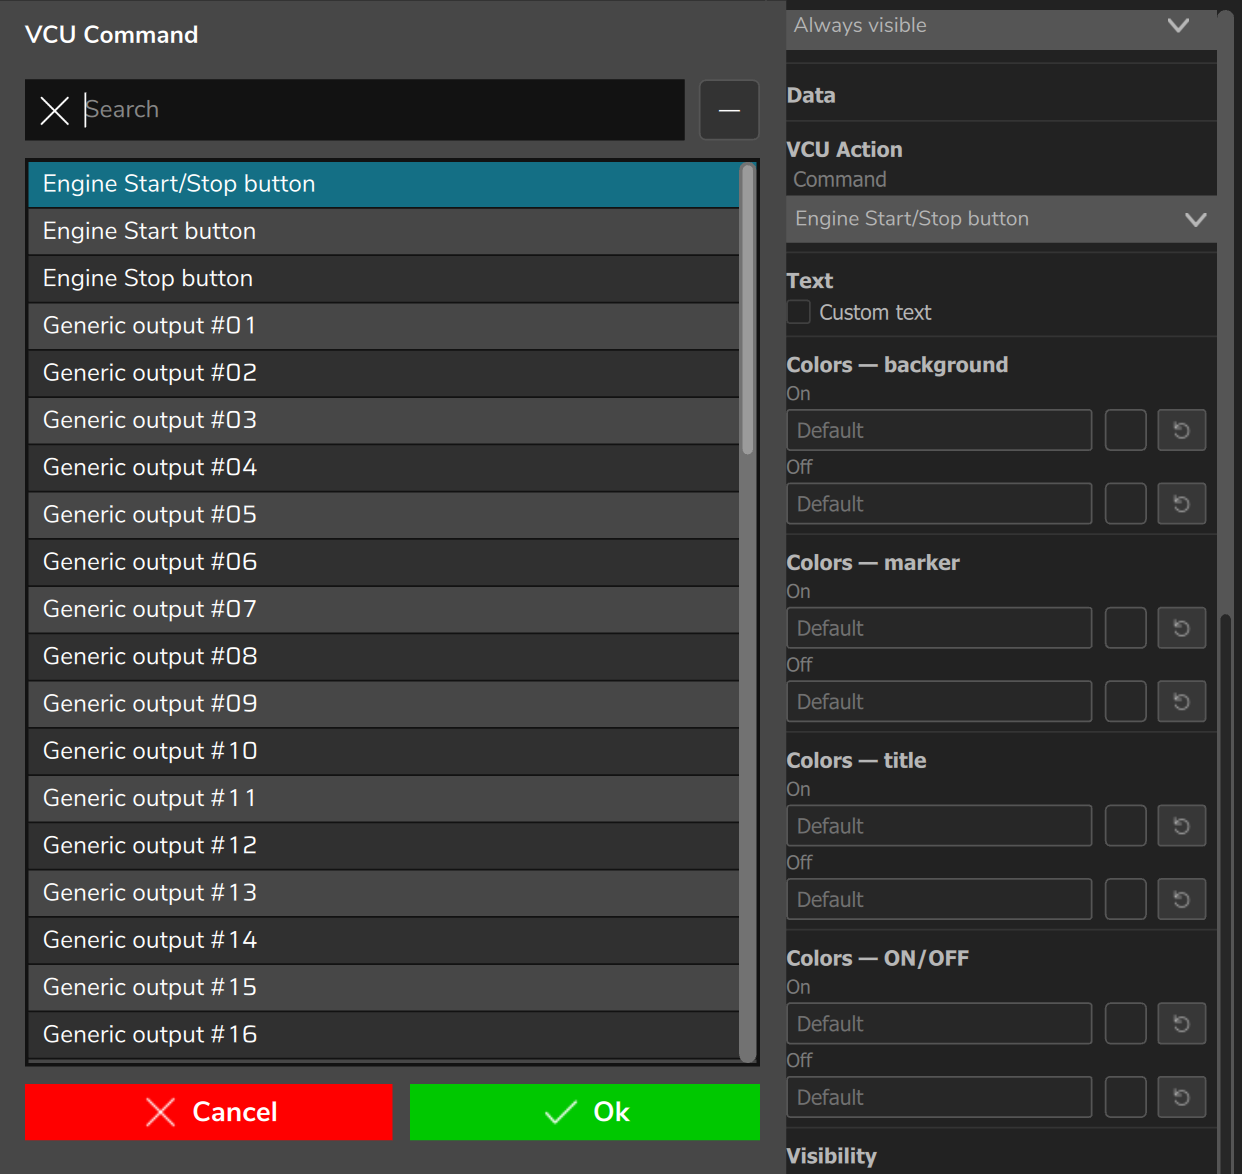Click ON/OFF On Default color field
Image resolution: width=1242 pixels, height=1174 pixels.
pyautogui.click(x=939, y=1024)
